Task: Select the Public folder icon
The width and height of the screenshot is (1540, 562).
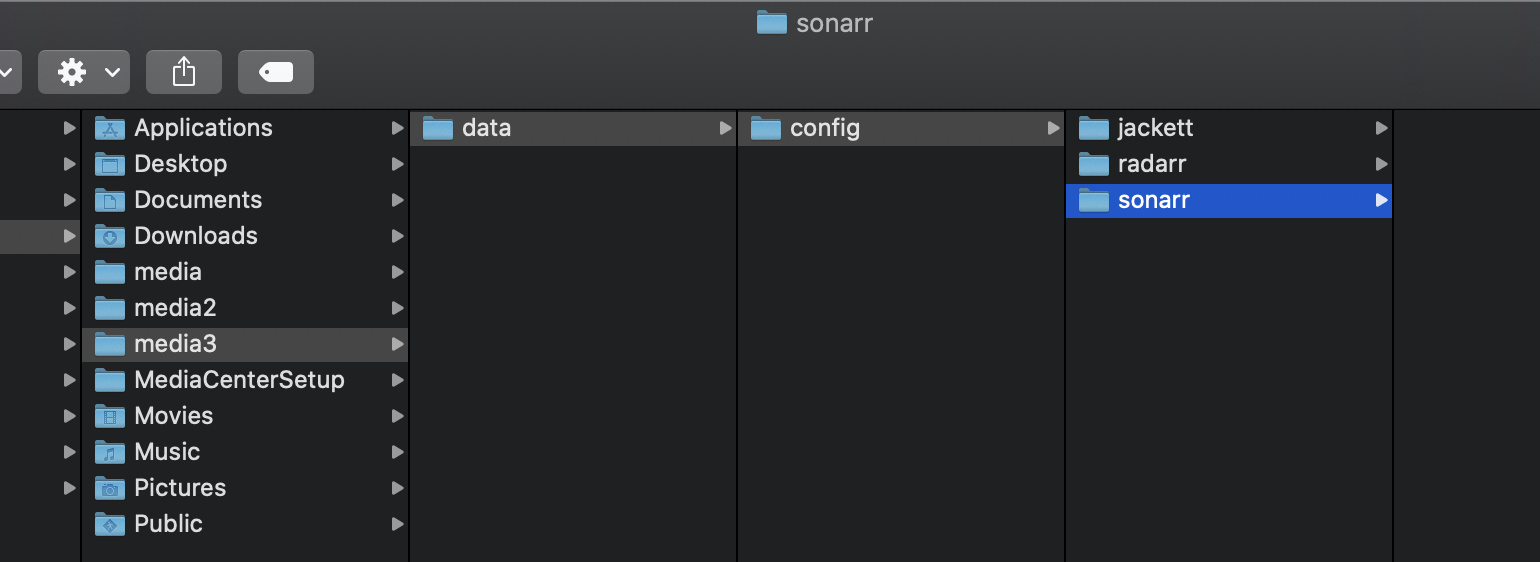Action: click(x=110, y=524)
